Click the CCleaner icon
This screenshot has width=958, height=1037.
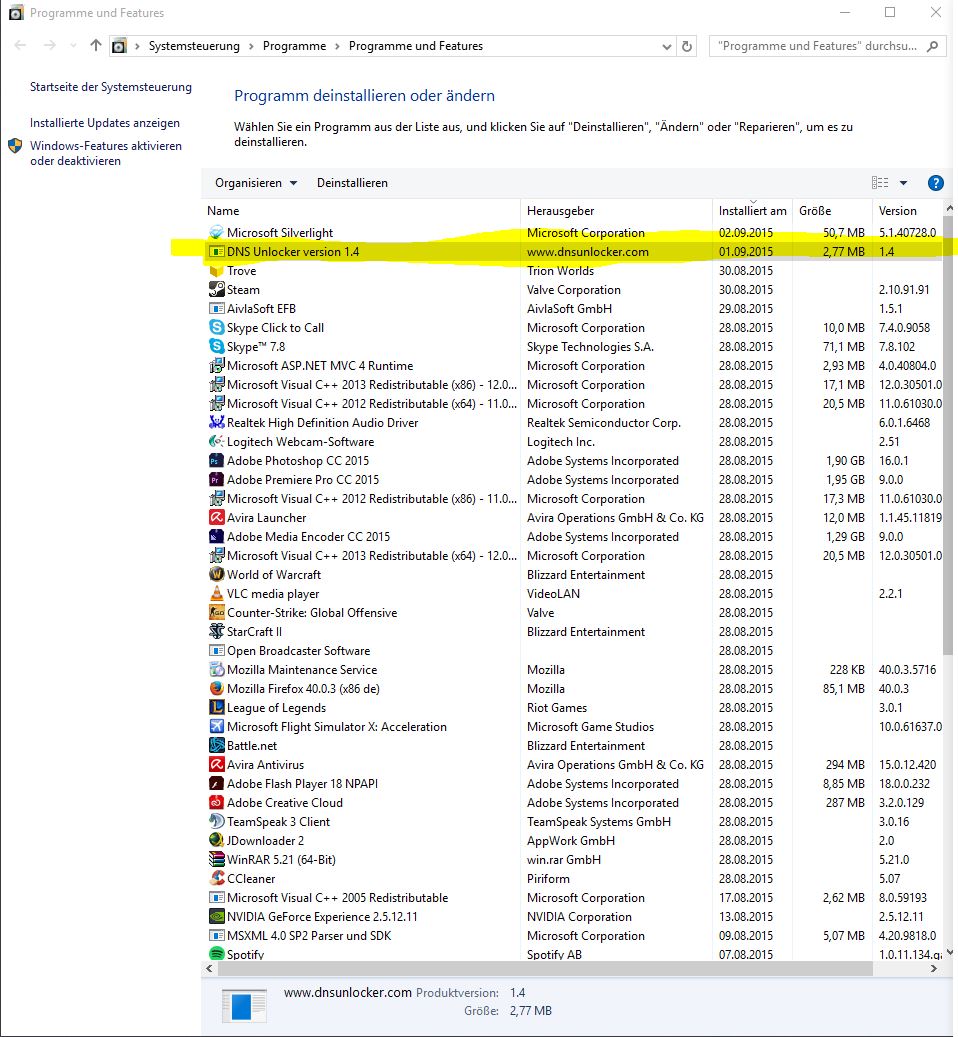(x=216, y=878)
